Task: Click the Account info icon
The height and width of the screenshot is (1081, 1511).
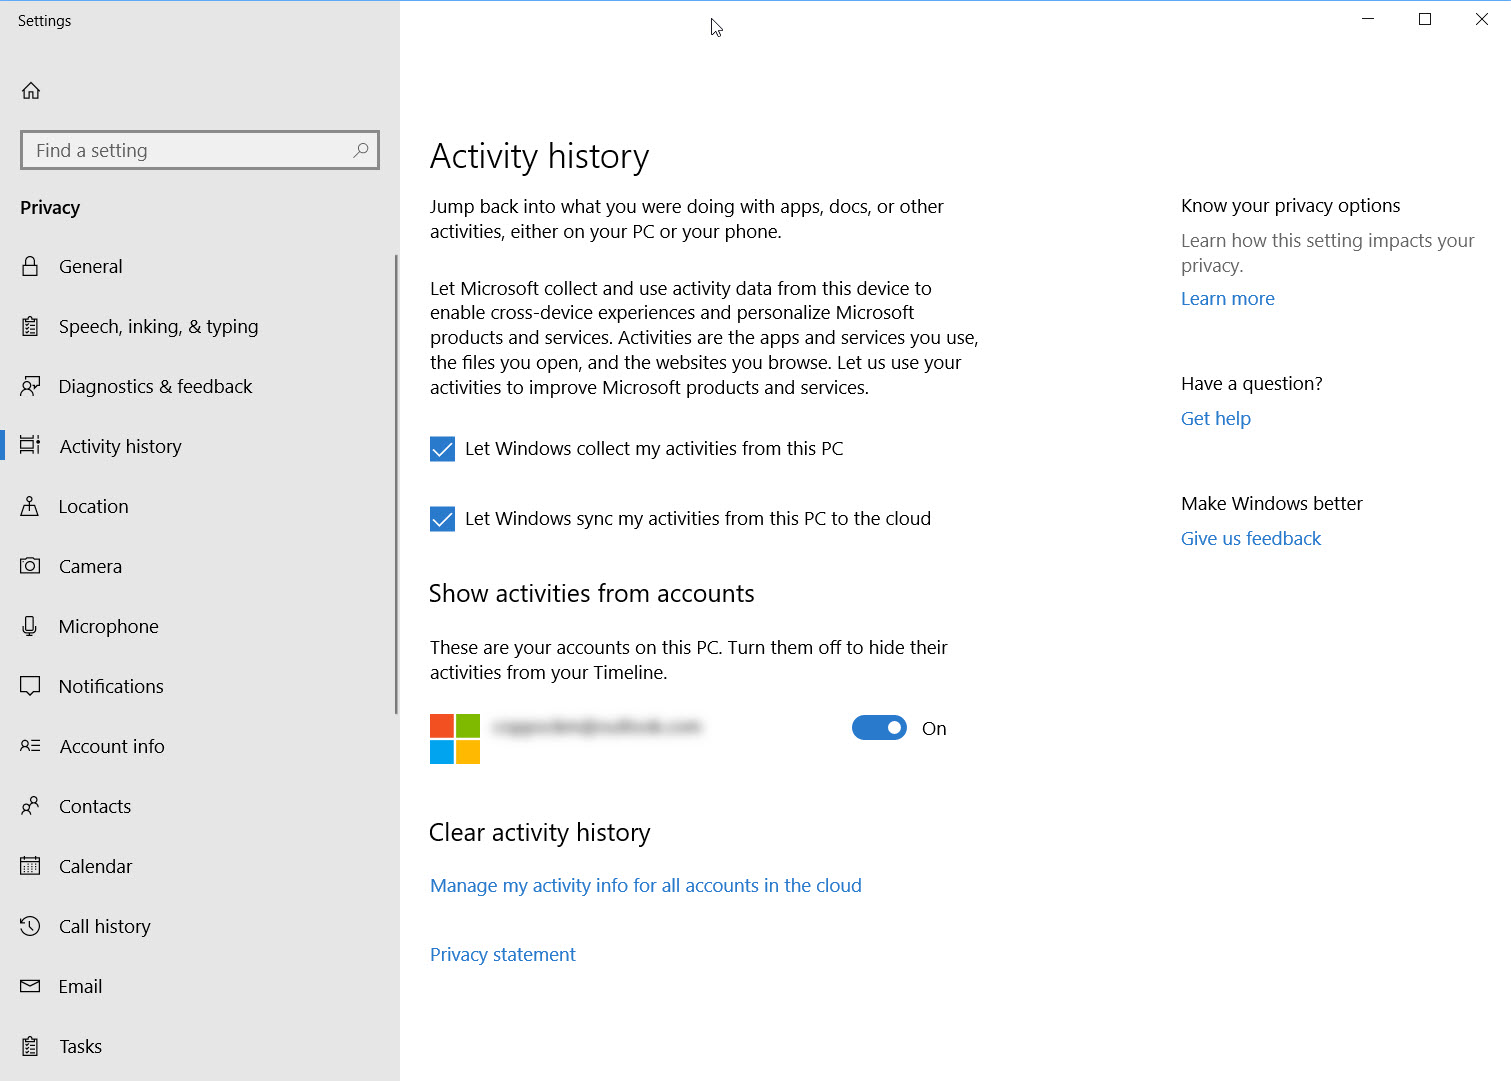Action: 30,746
